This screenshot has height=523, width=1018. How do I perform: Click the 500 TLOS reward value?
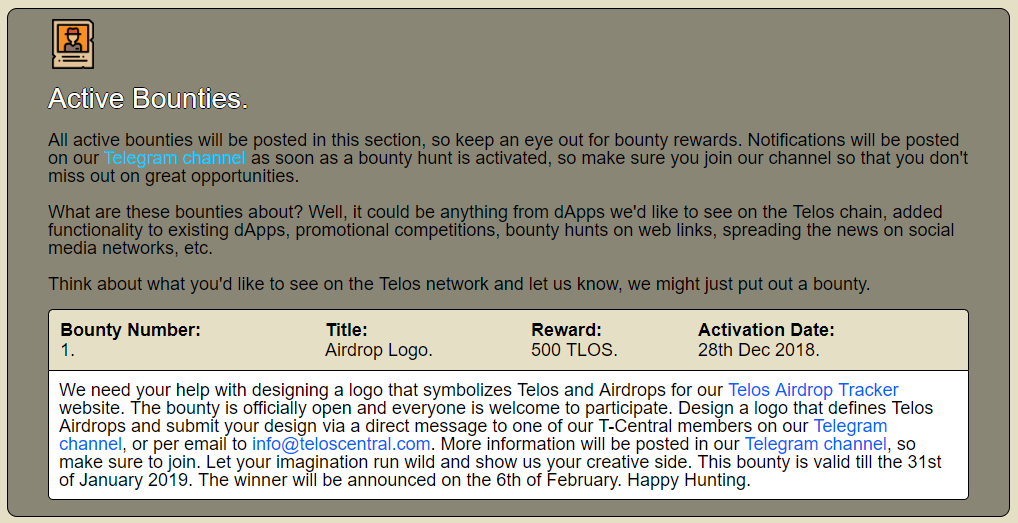pos(574,350)
